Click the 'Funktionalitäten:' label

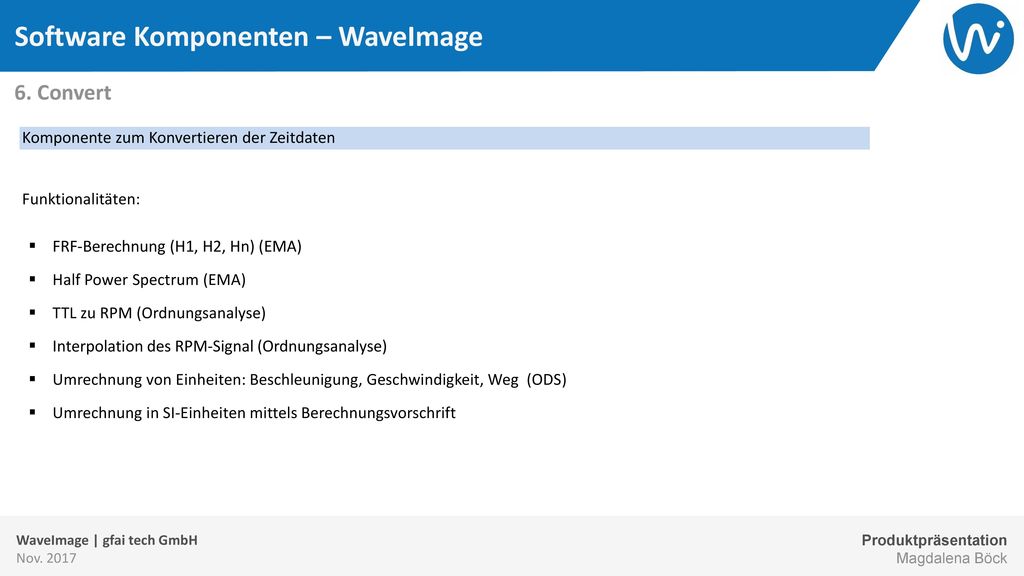pos(81,199)
